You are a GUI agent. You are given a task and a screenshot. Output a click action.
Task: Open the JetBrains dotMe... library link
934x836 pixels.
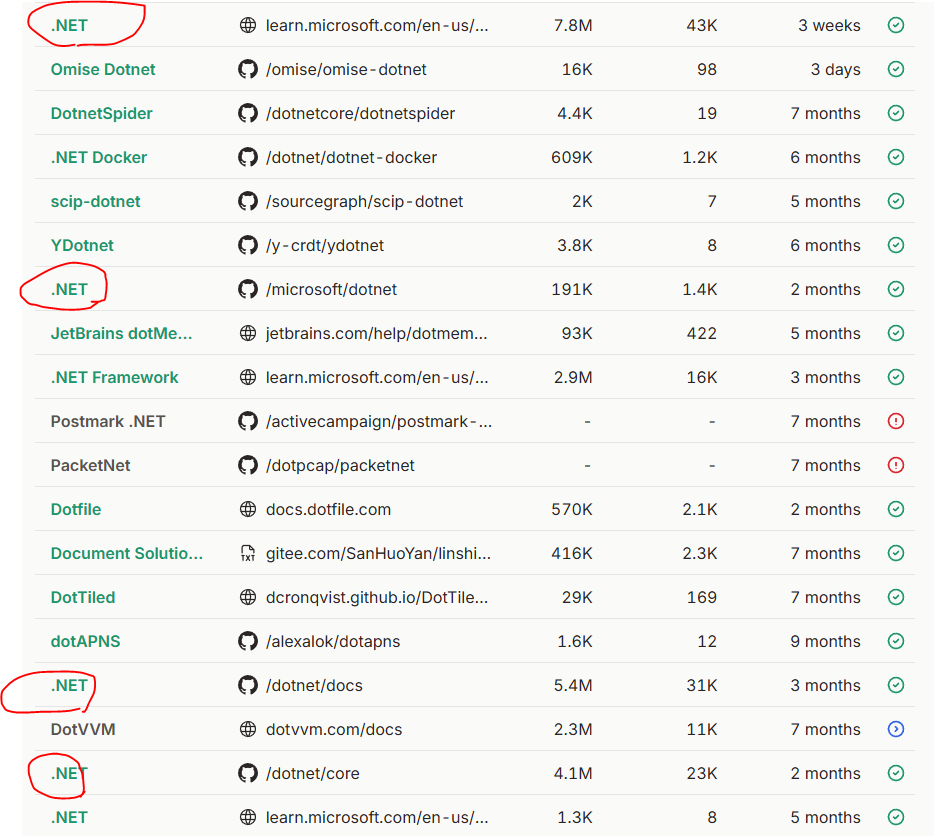click(x=122, y=333)
